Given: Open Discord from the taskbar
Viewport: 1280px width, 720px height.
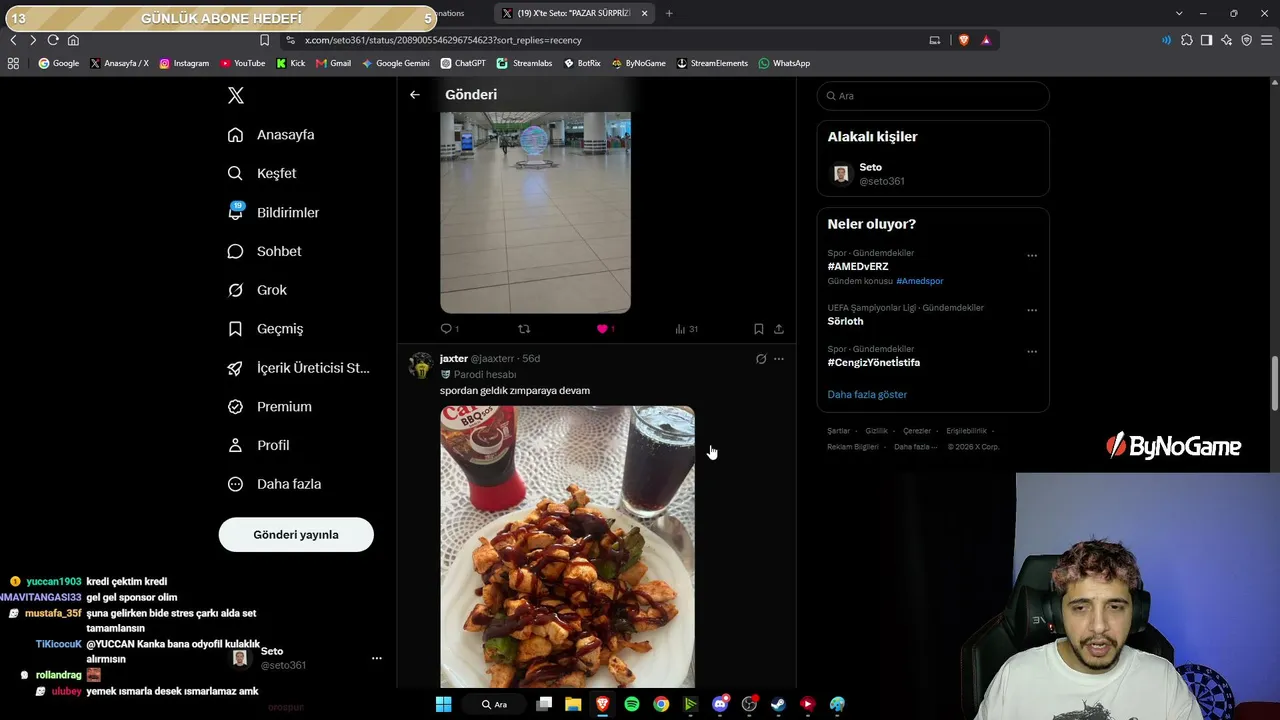Looking at the screenshot, I should [x=720, y=704].
